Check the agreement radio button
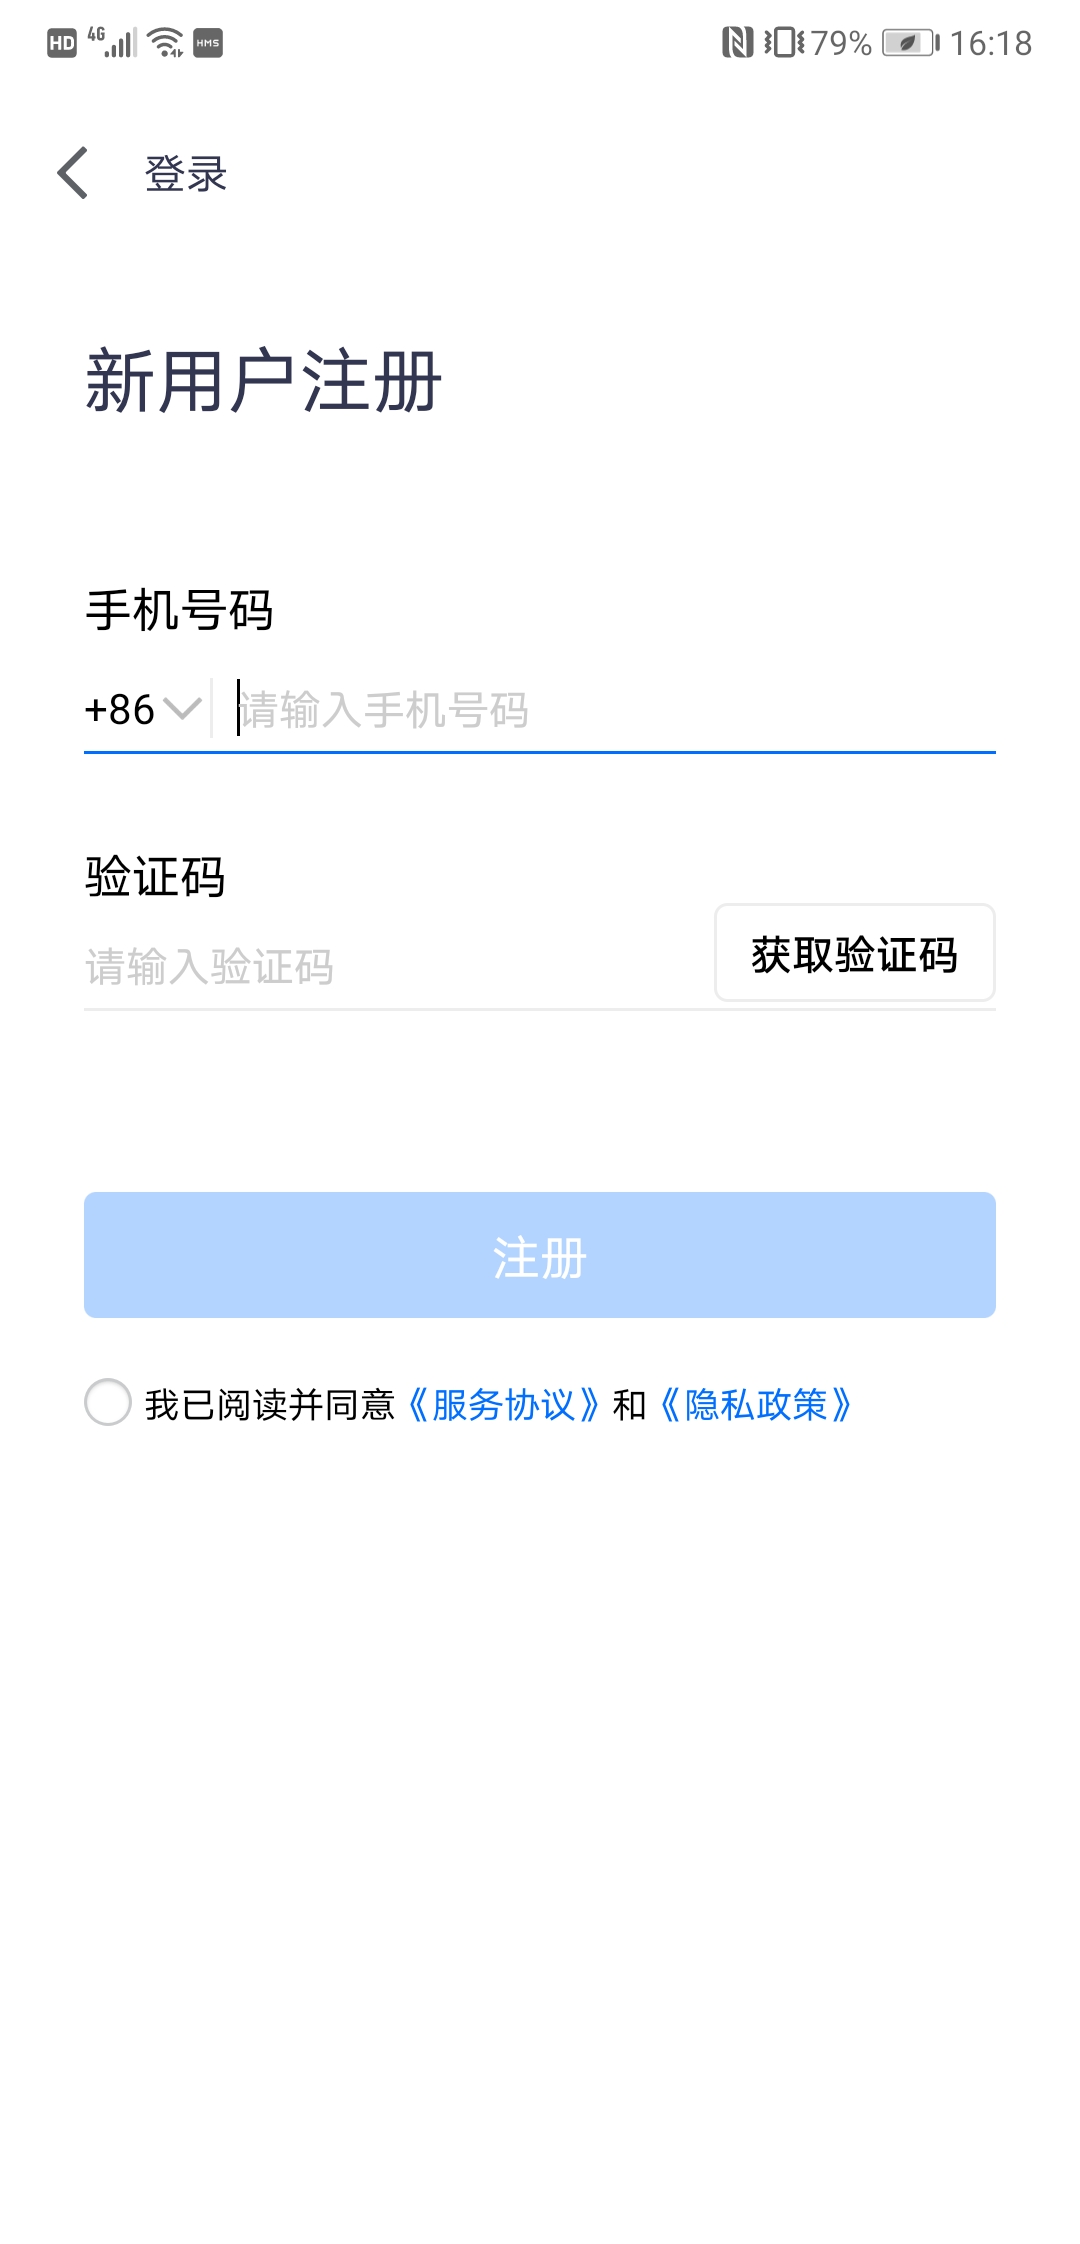Screen dimensions: 1080x2244 108,1402
